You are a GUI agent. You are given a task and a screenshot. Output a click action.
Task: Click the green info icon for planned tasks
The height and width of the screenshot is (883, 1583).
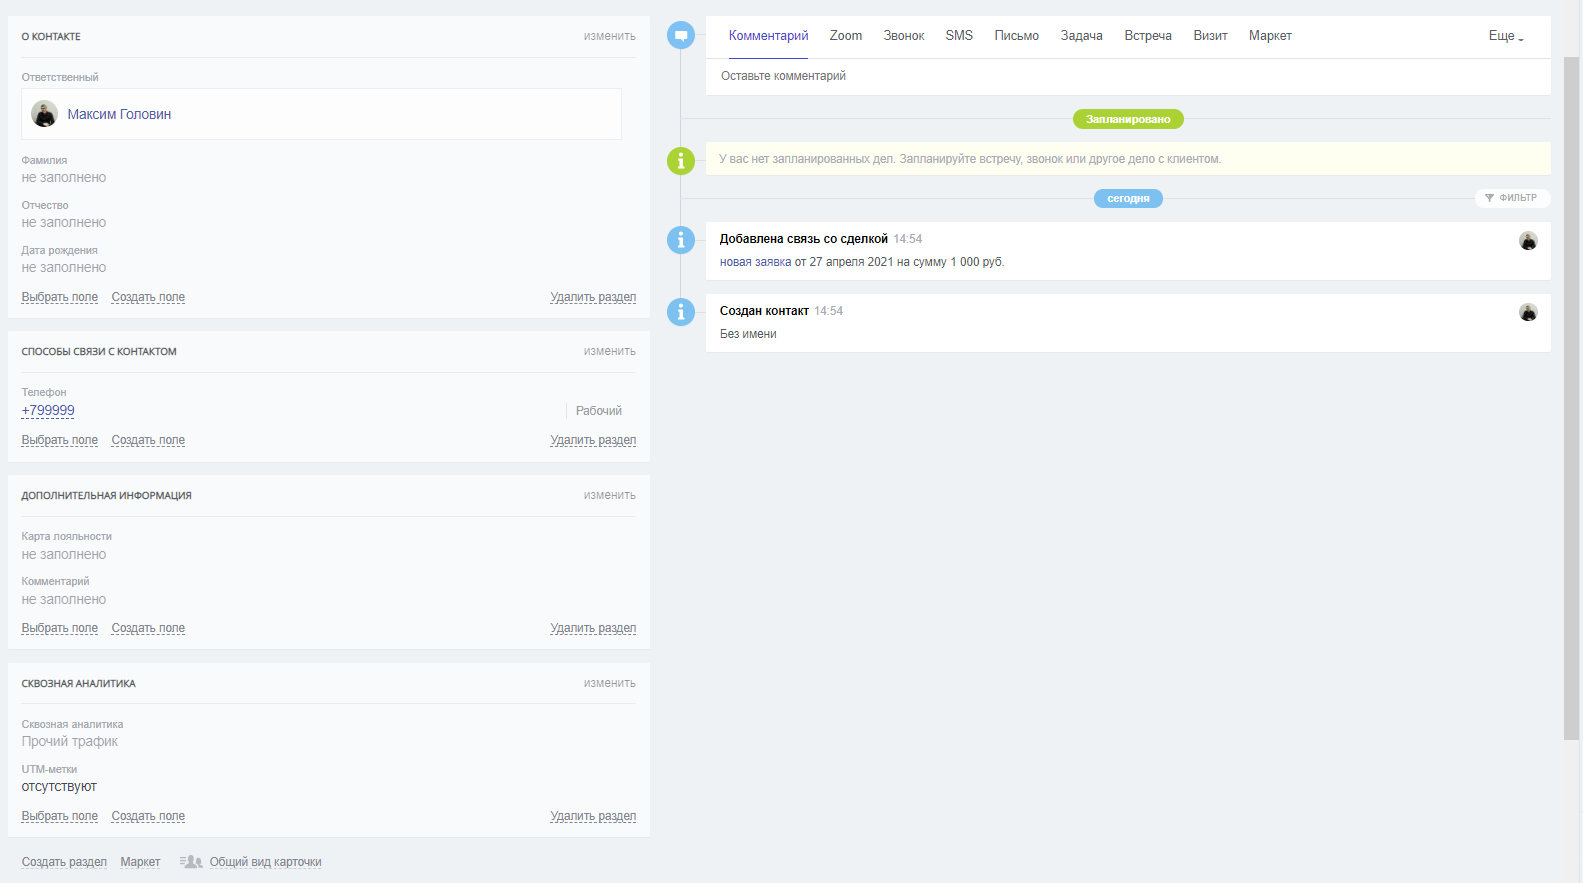click(x=681, y=160)
